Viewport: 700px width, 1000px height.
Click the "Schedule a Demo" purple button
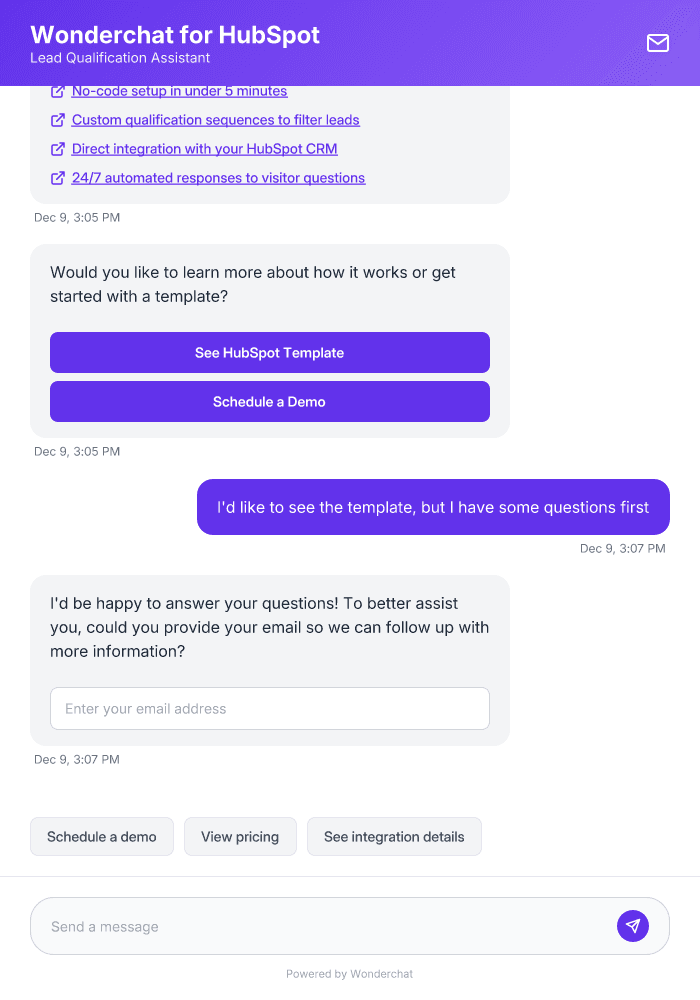[x=269, y=401]
